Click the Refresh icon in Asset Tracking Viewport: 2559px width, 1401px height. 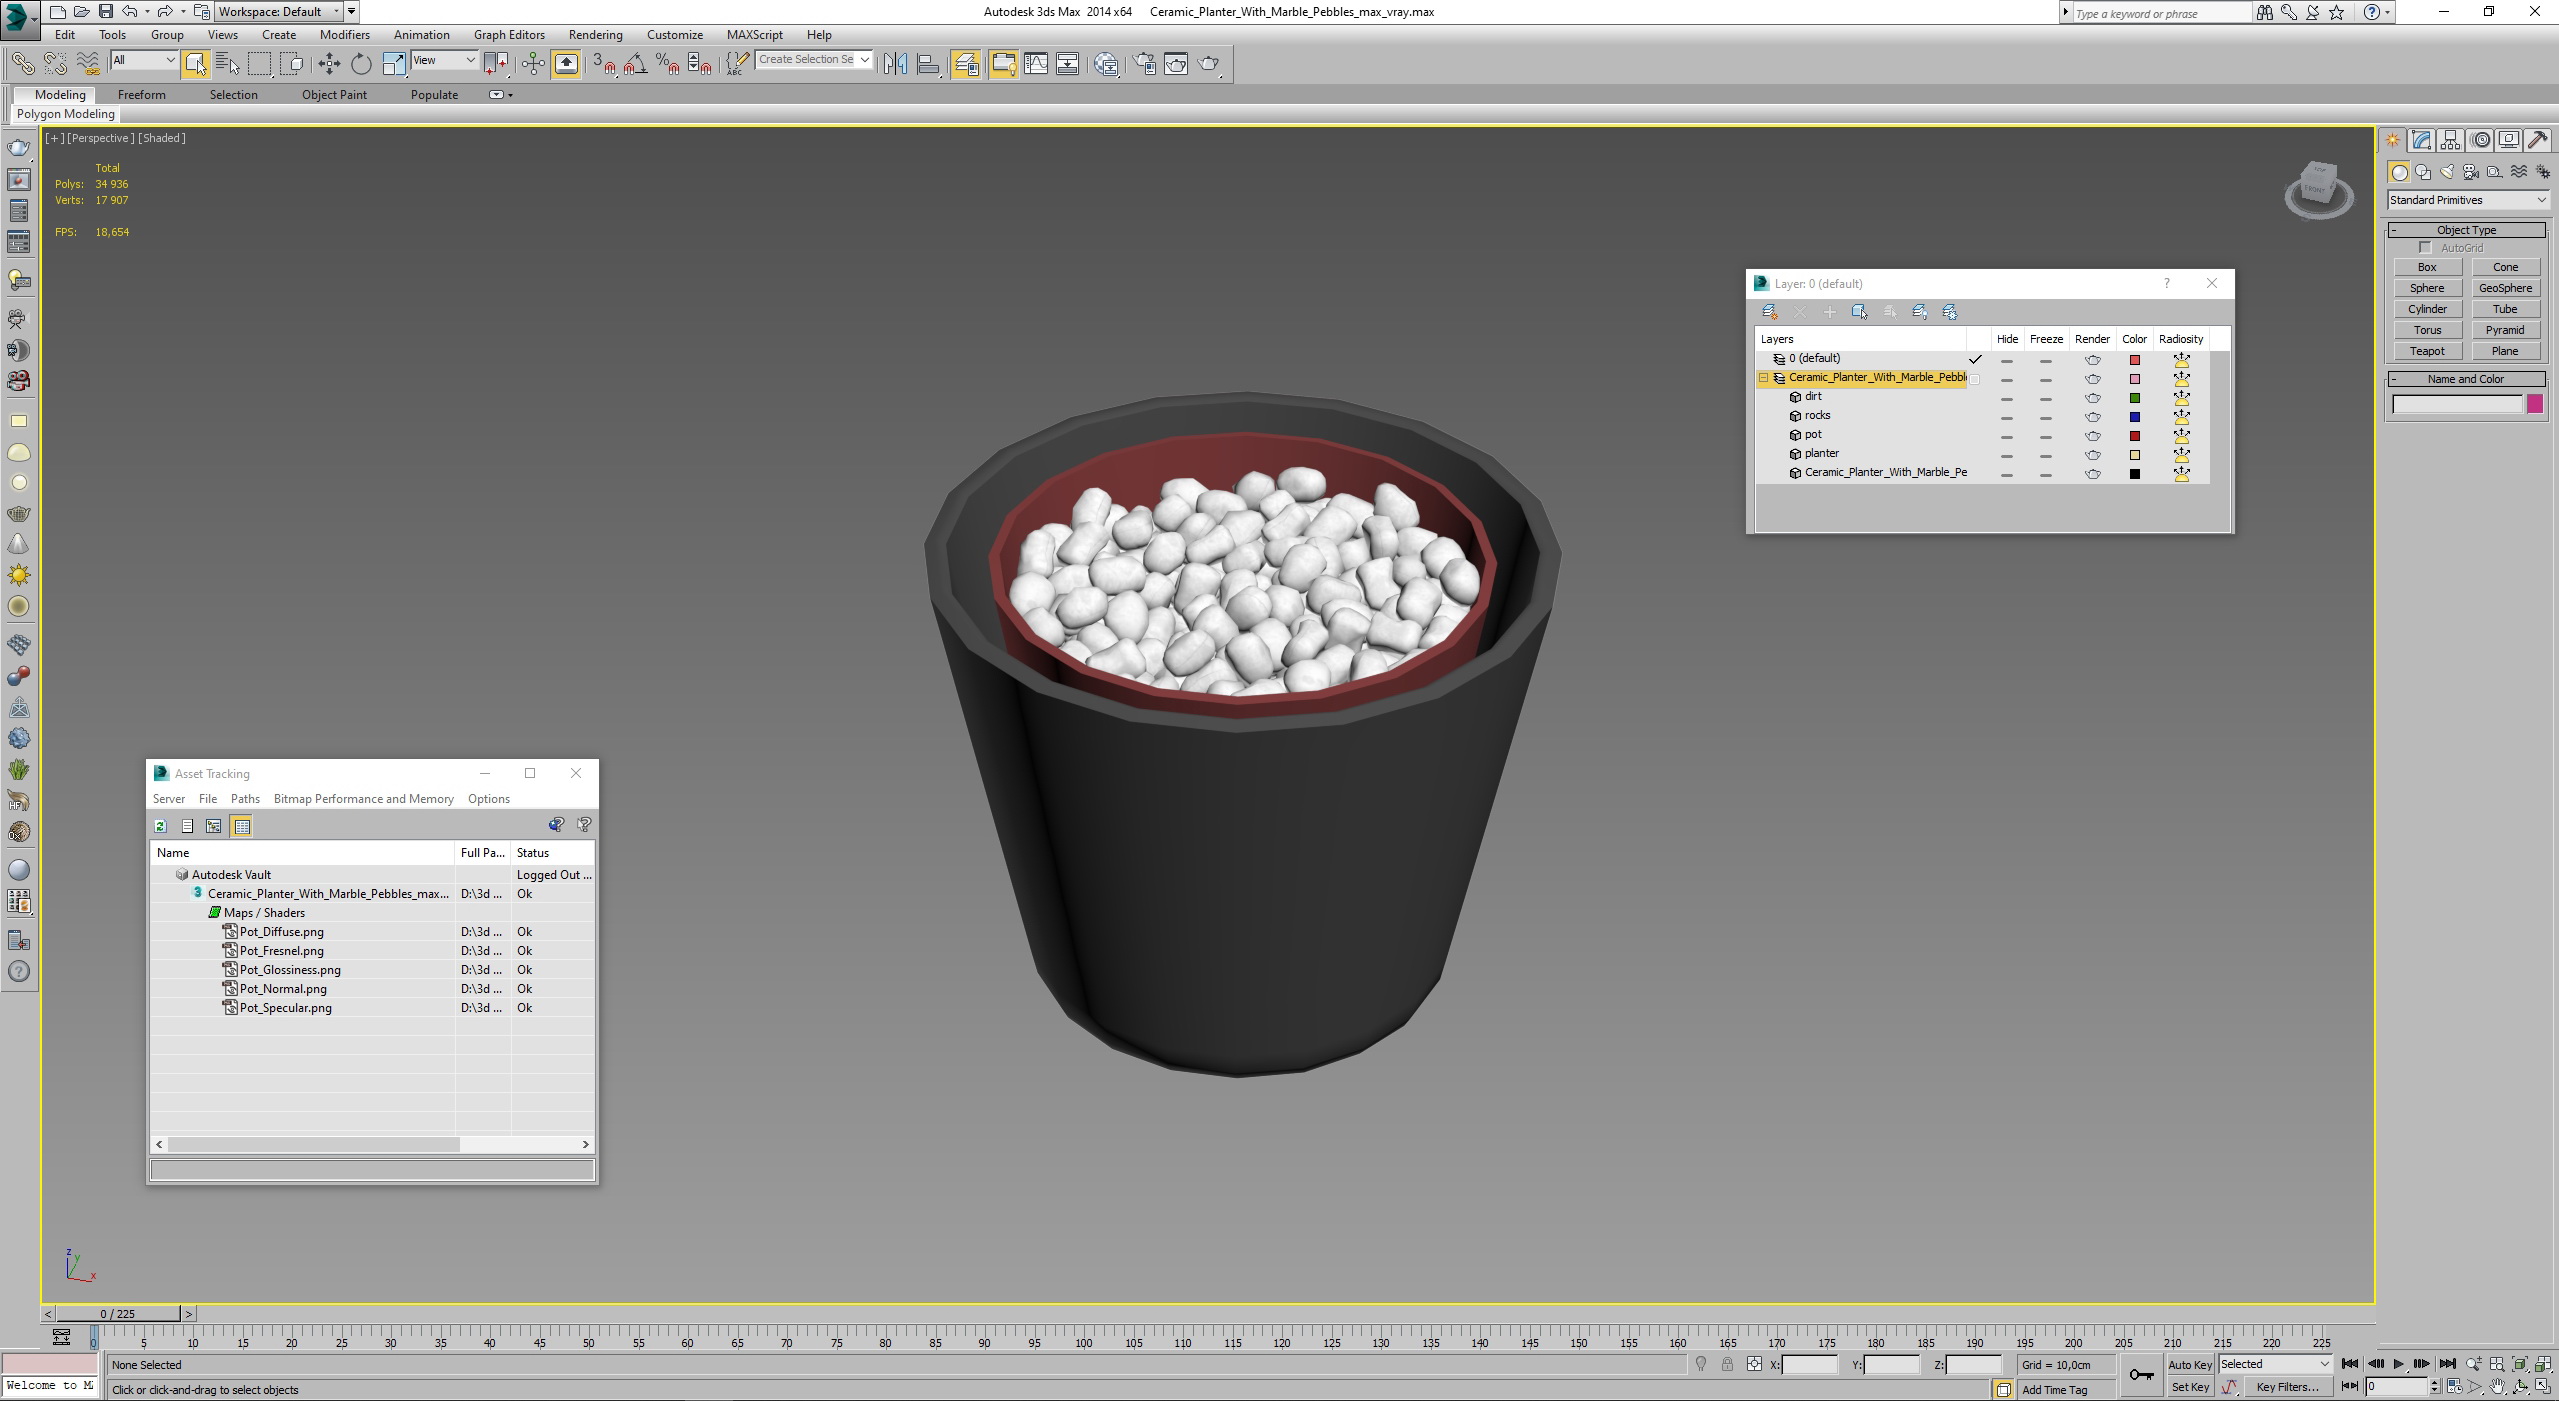pos(160,826)
